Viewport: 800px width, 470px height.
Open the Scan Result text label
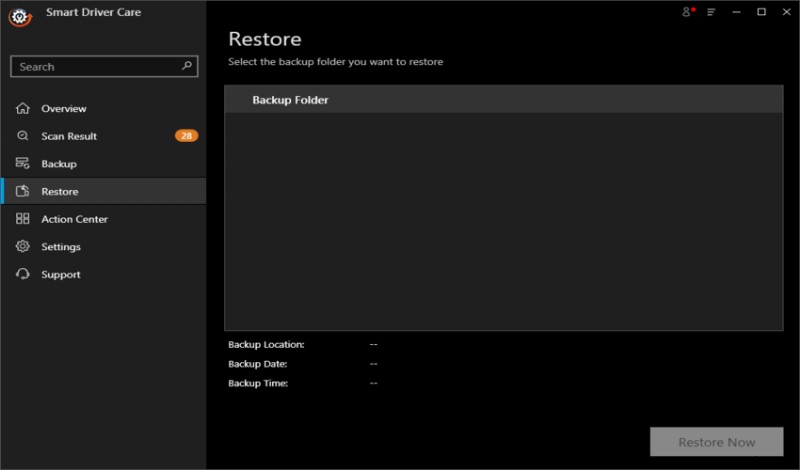[x=69, y=136]
